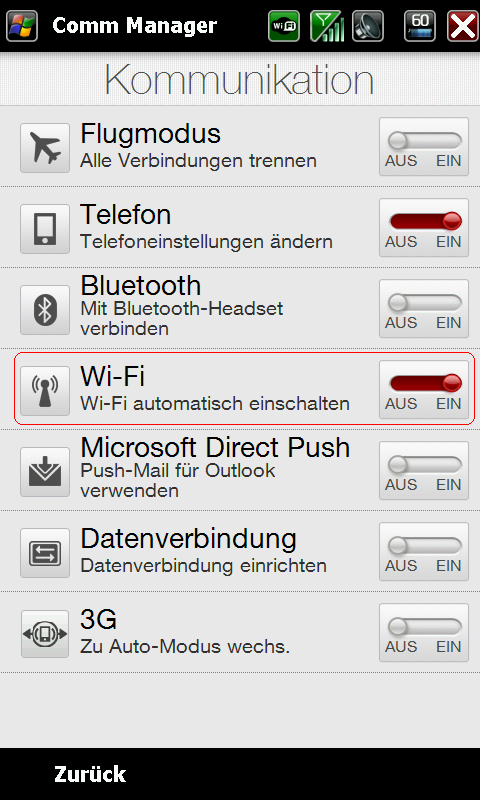Enable the Flugmodus switch
This screenshot has height=800, width=480.
tap(424, 147)
